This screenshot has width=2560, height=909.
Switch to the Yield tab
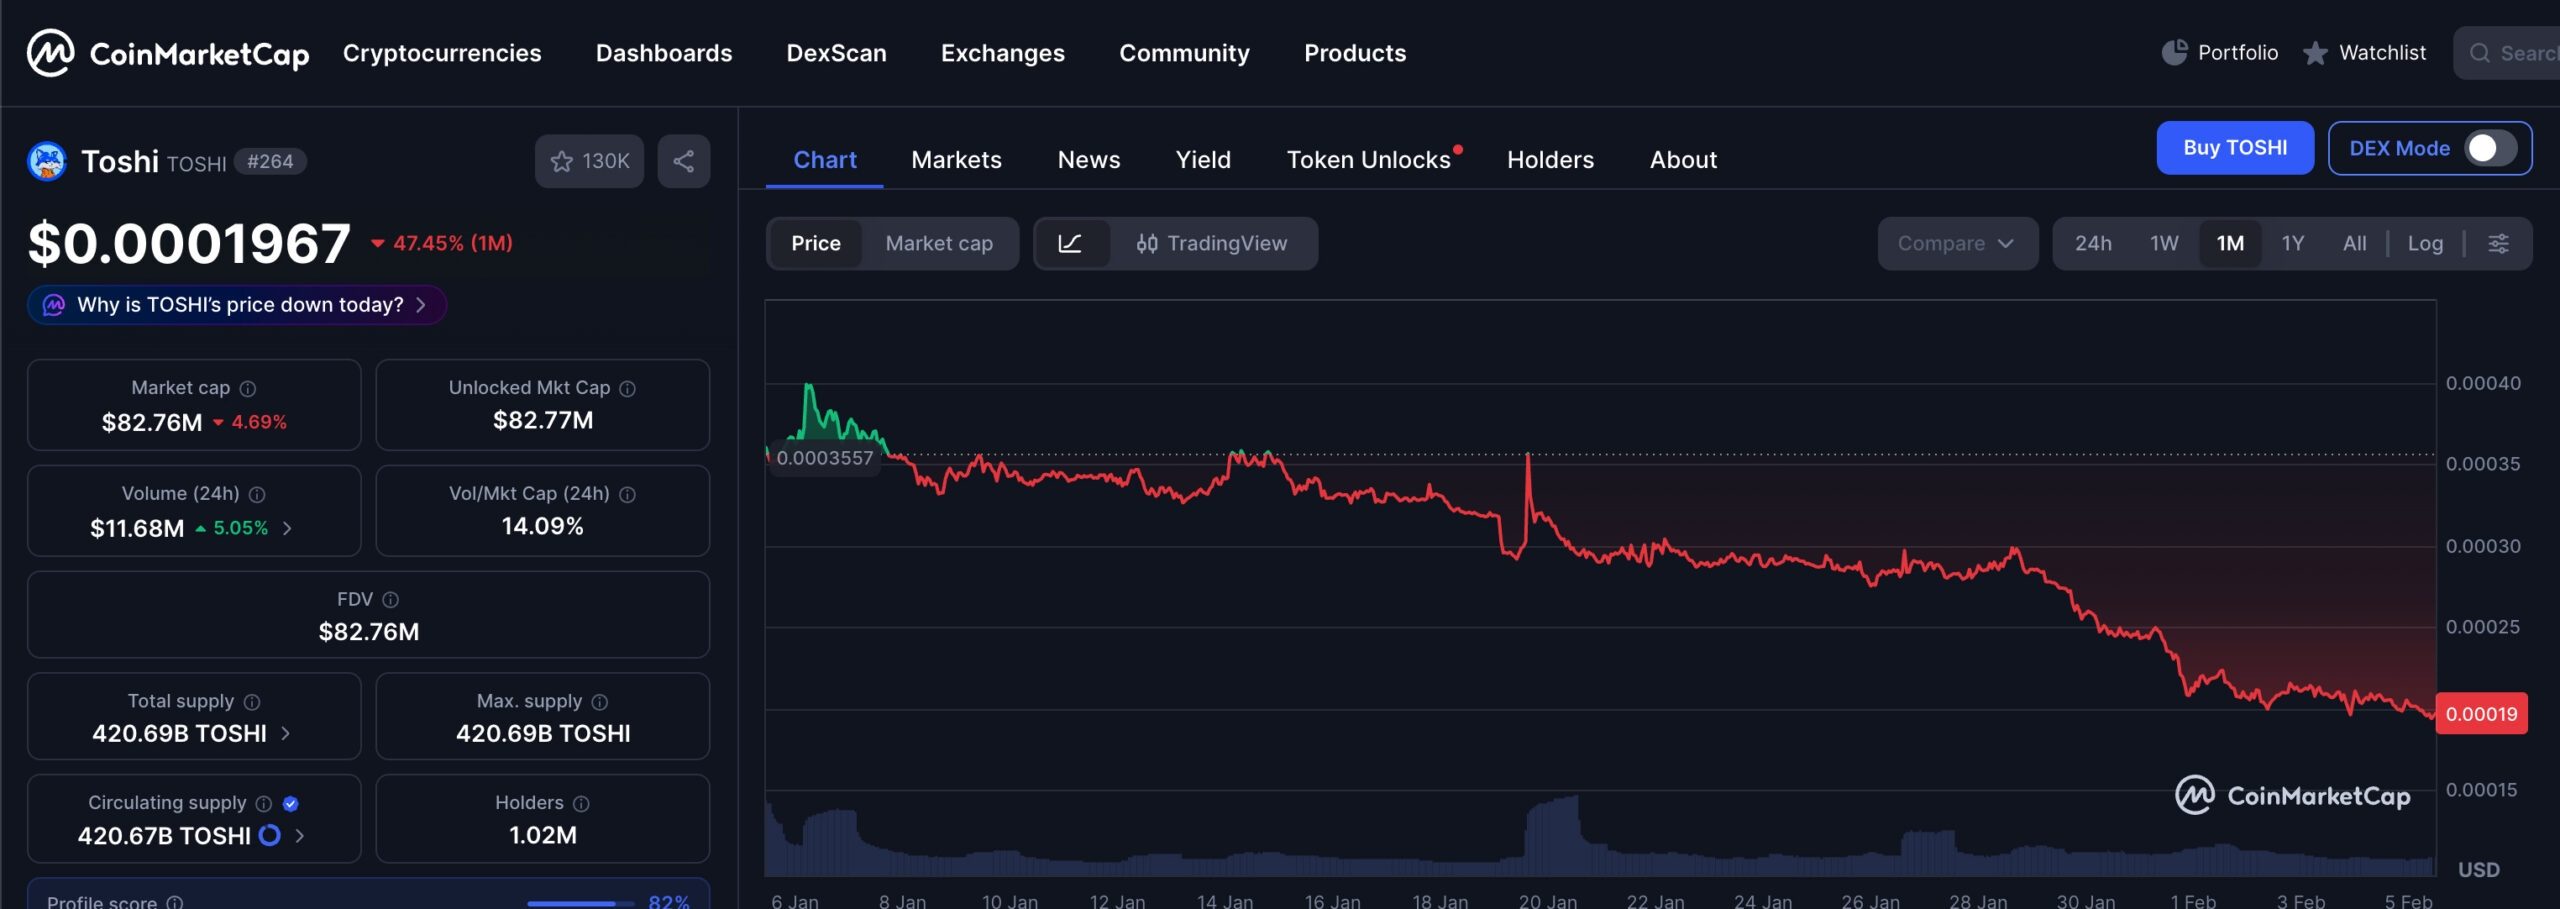click(x=1203, y=160)
